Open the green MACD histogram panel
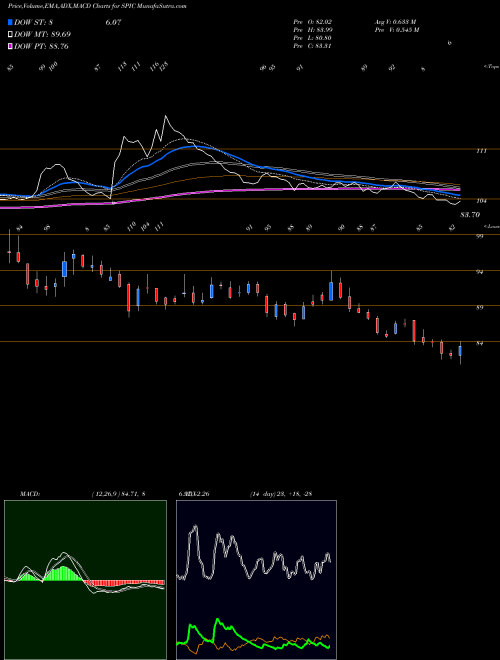500x660 pixels. pyautogui.click(x=85, y=580)
